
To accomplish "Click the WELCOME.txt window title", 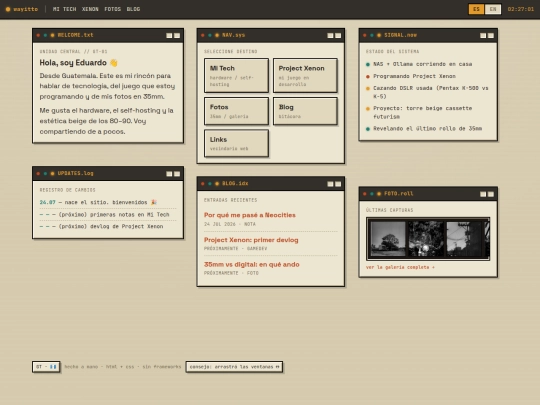I will click(75, 35).
